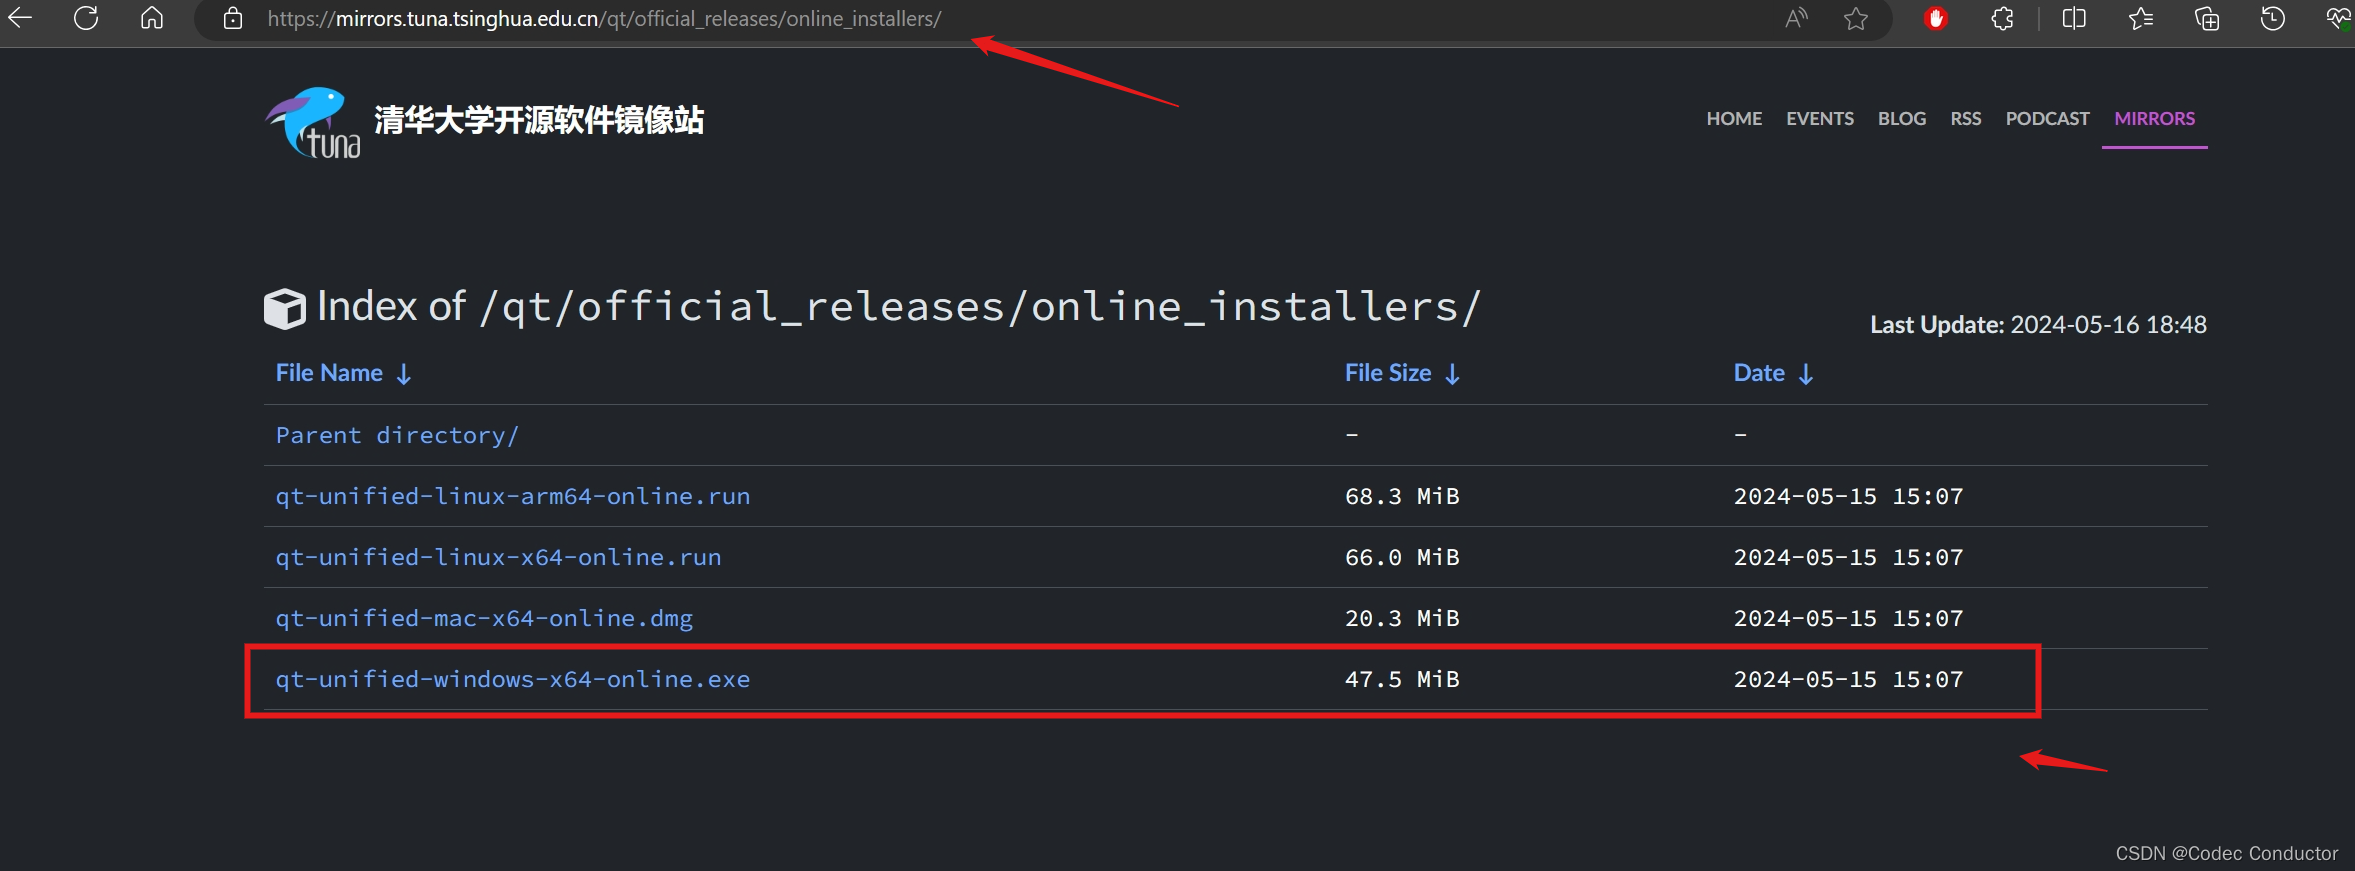The height and width of the screenshot is (871, 2355).
Task: Download qt-unified-linux-x64-online.run
Action: 498,557
